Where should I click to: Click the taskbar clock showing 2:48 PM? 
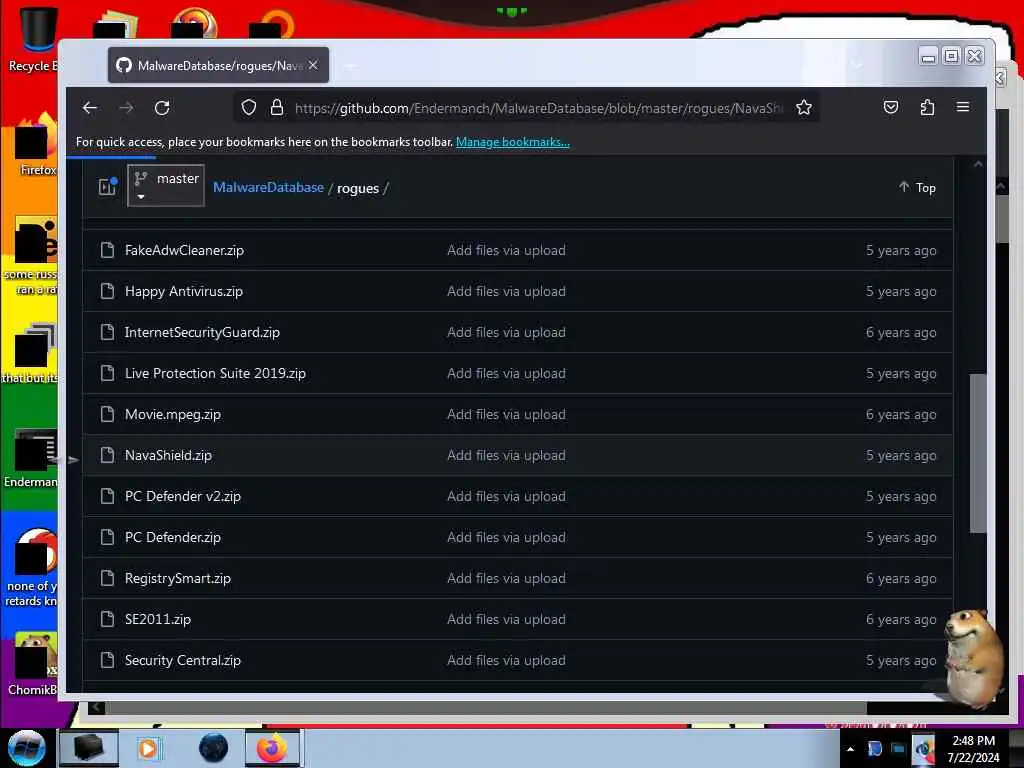pos(973,749)
